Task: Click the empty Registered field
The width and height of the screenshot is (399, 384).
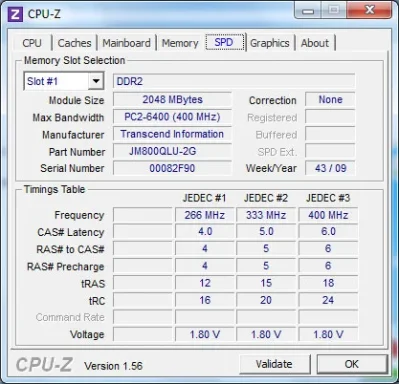Action: click(x=330, y=117)
